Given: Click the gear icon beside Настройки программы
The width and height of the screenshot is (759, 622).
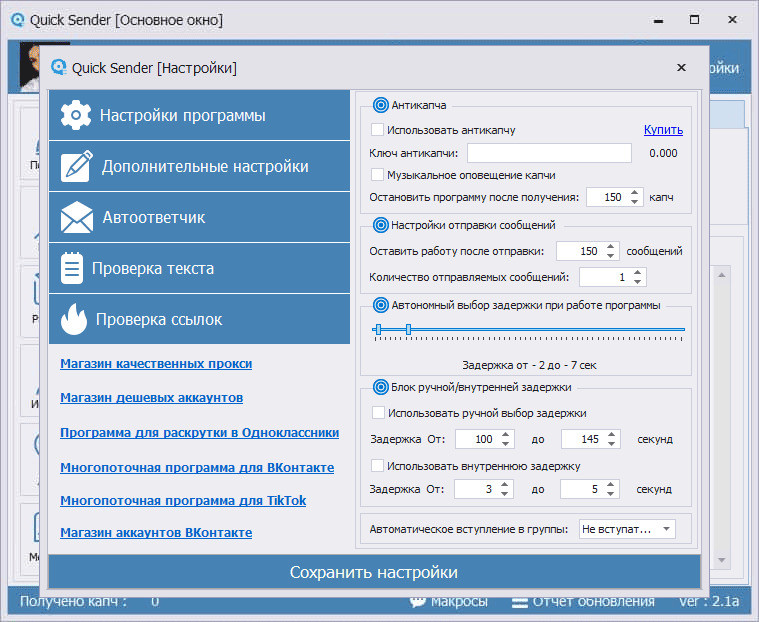Looking at the screenshot, I should click(76, 116).
